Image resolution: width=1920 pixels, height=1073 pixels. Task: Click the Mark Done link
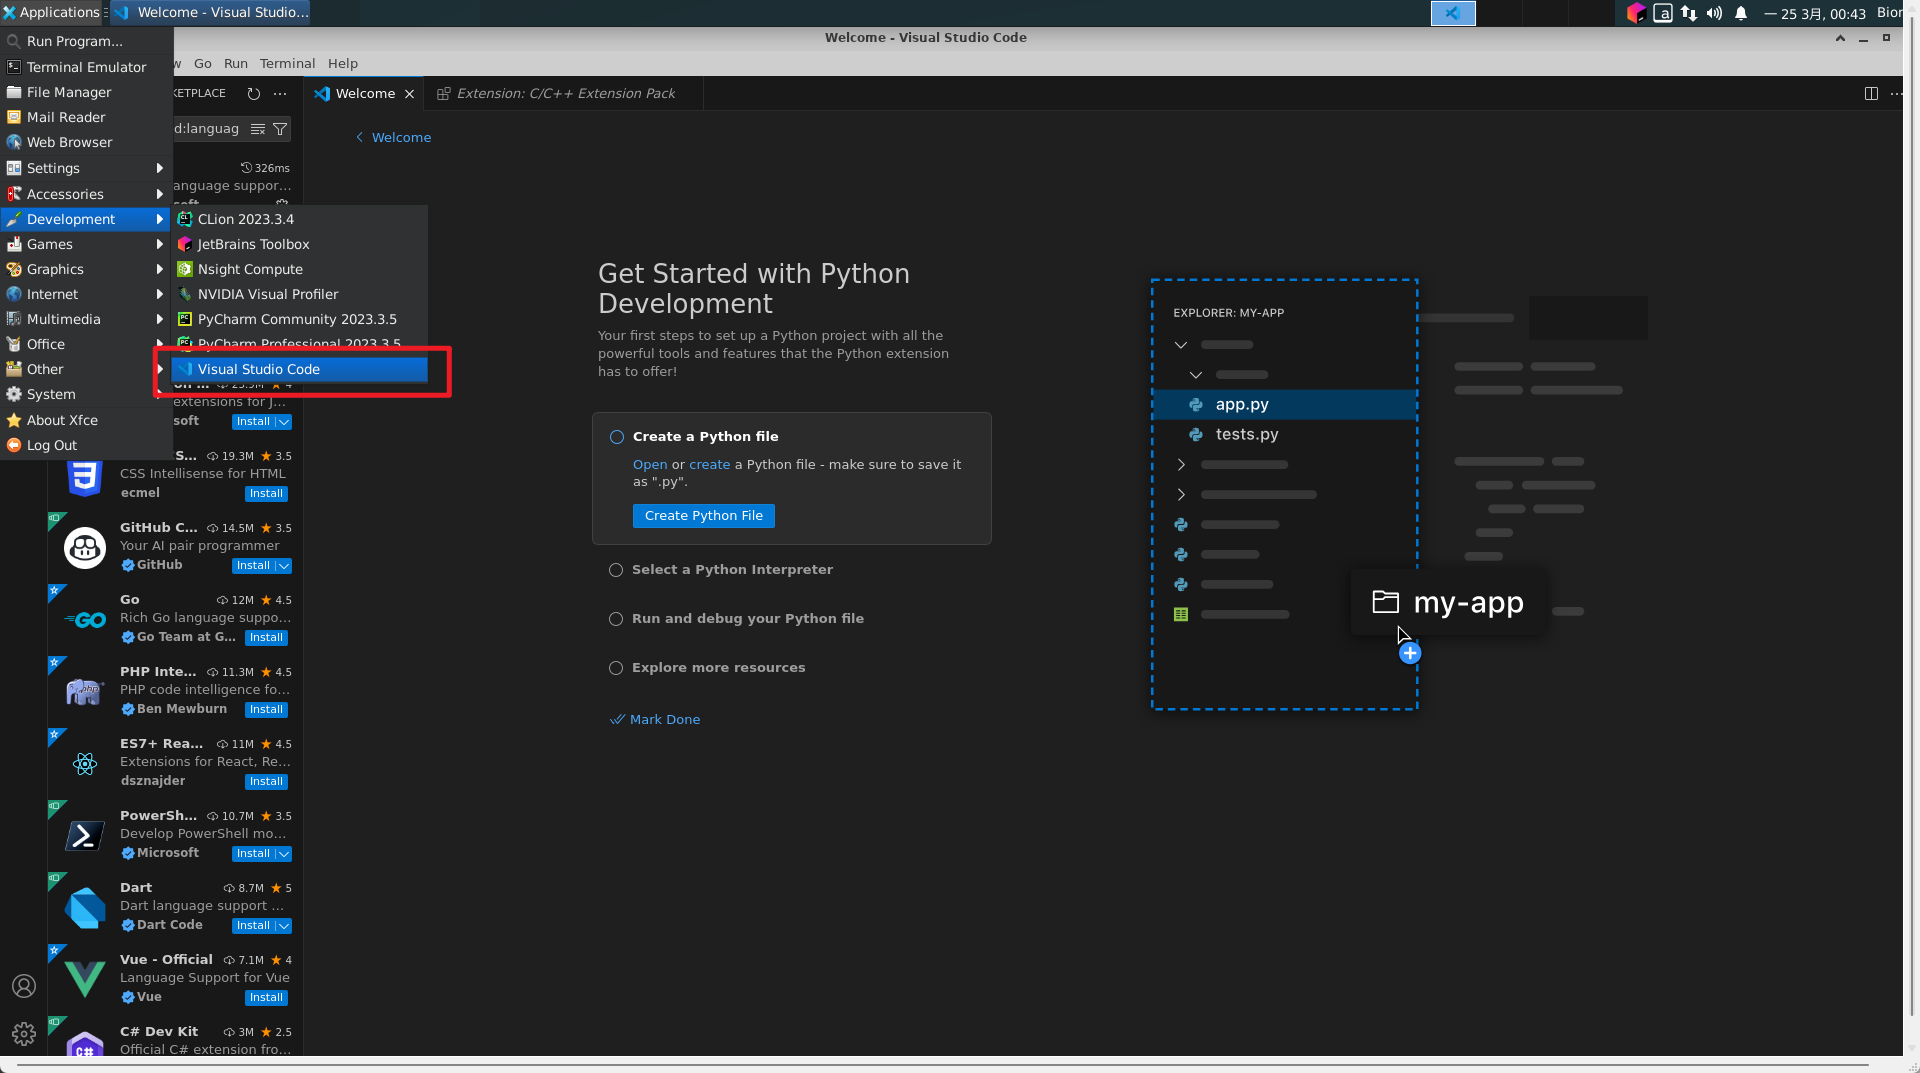[655, 720]
